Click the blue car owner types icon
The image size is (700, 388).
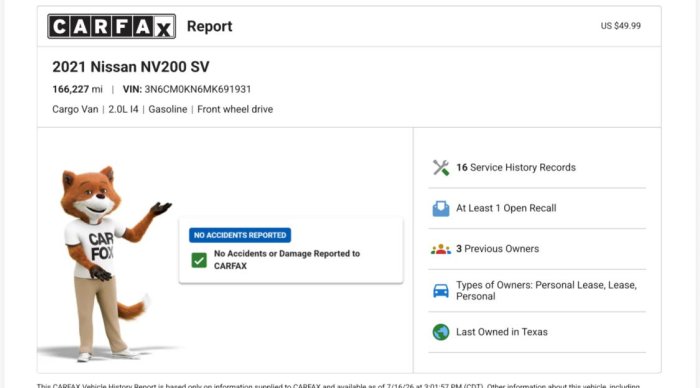[x=441, y=291]
